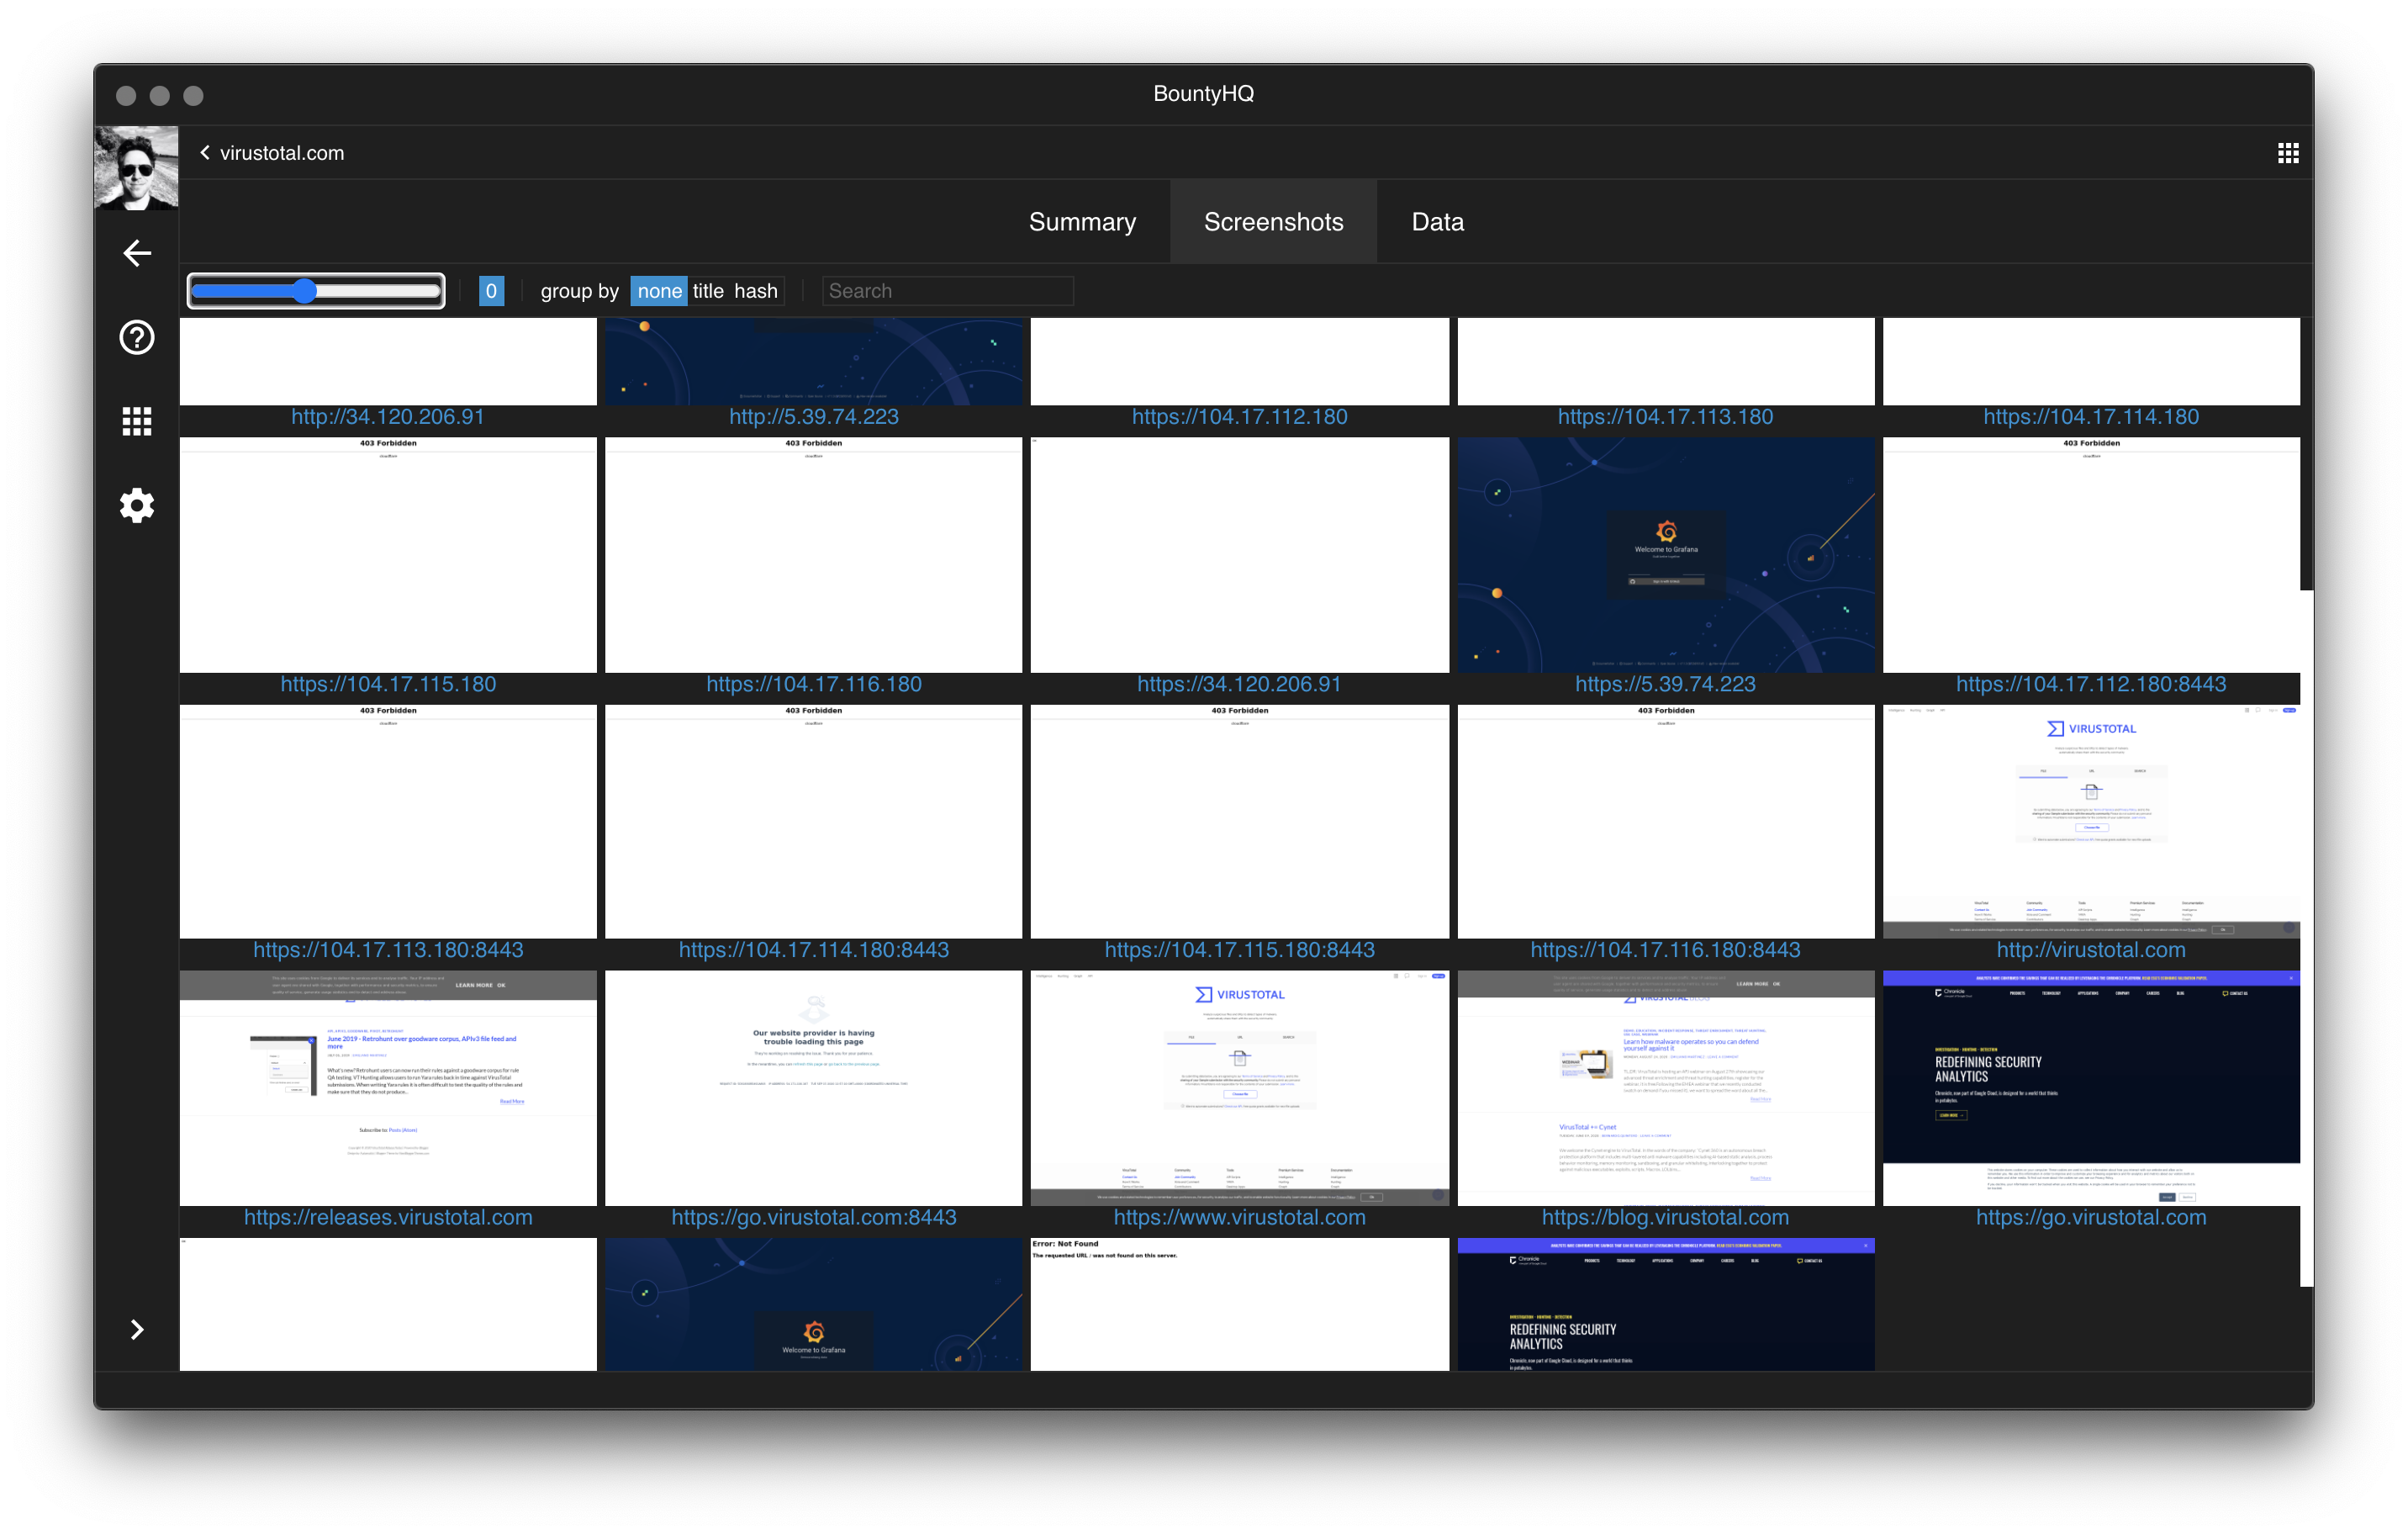Click the https://blog.virustotal.com link
This screenshot has width=2408, height=1534.
point(1665,1217)
